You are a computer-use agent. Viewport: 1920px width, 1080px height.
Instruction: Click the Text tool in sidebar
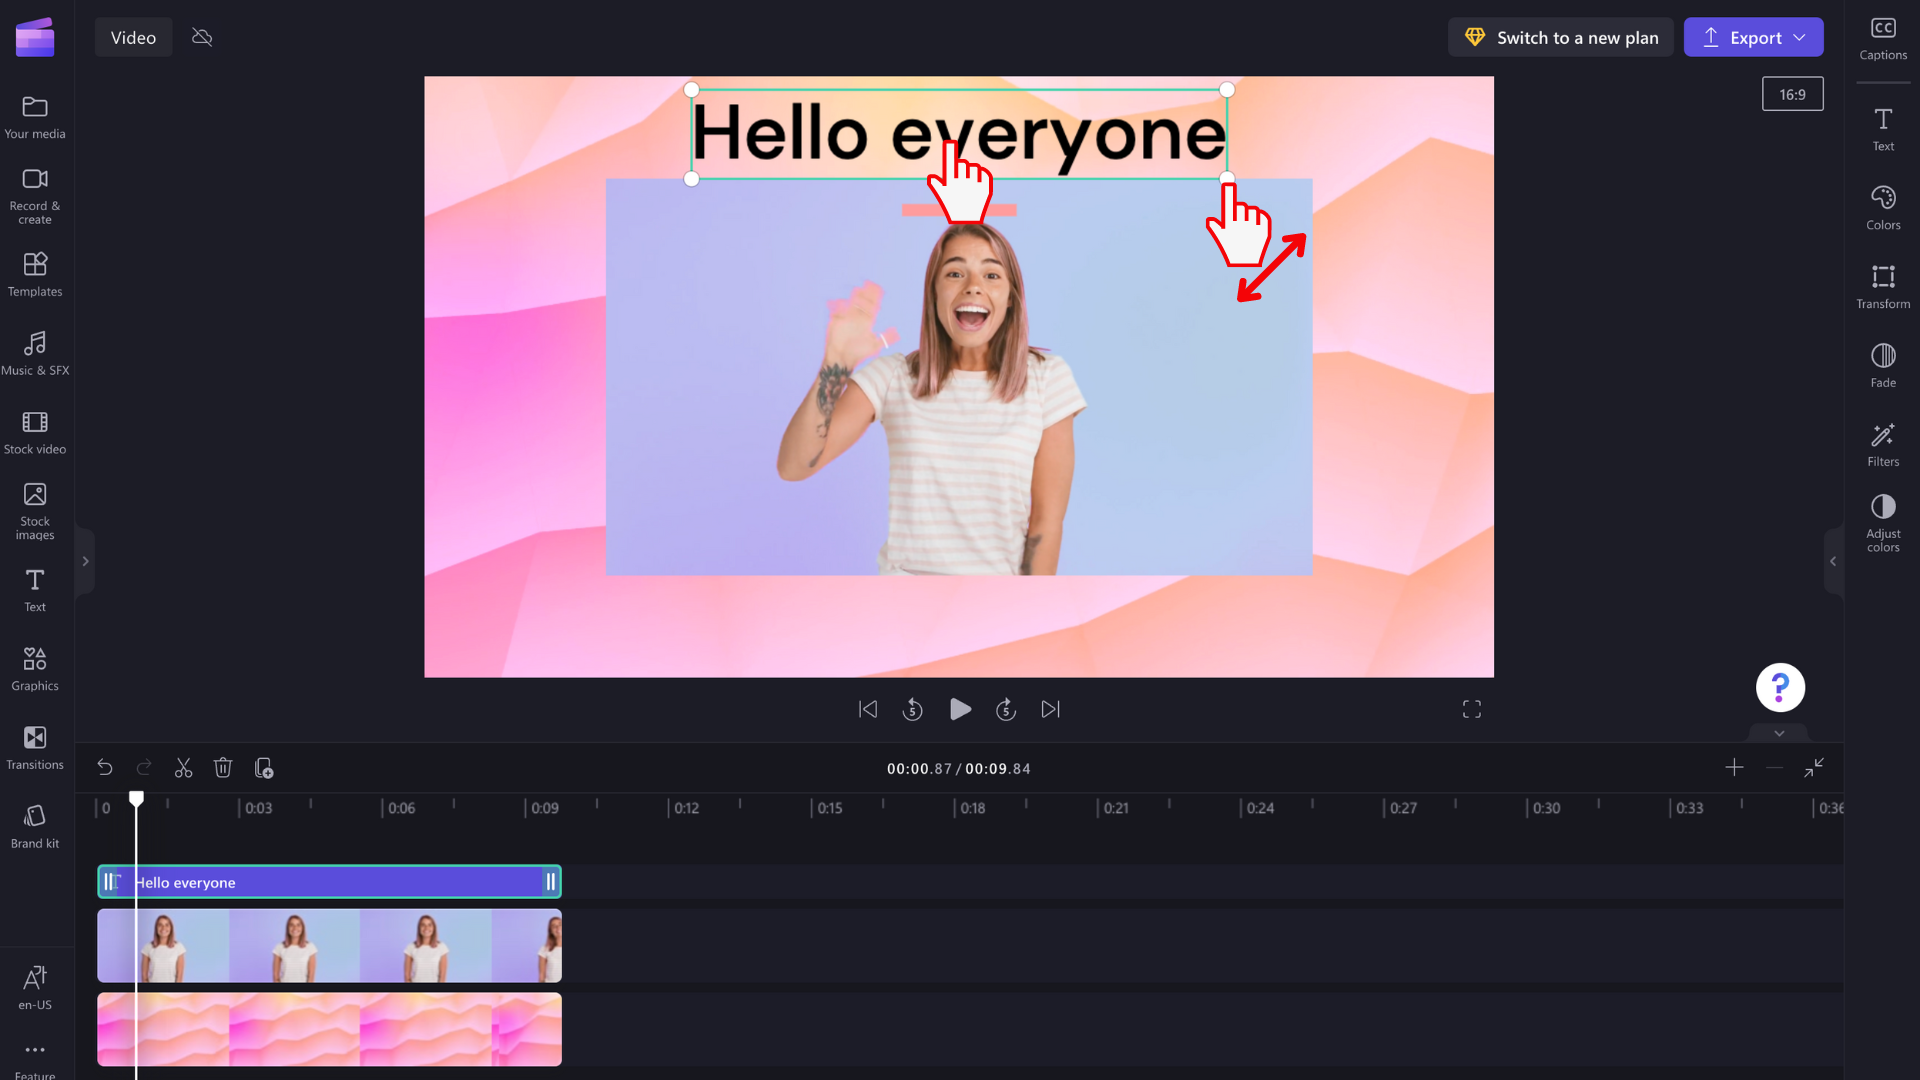(x=36, y=589)
